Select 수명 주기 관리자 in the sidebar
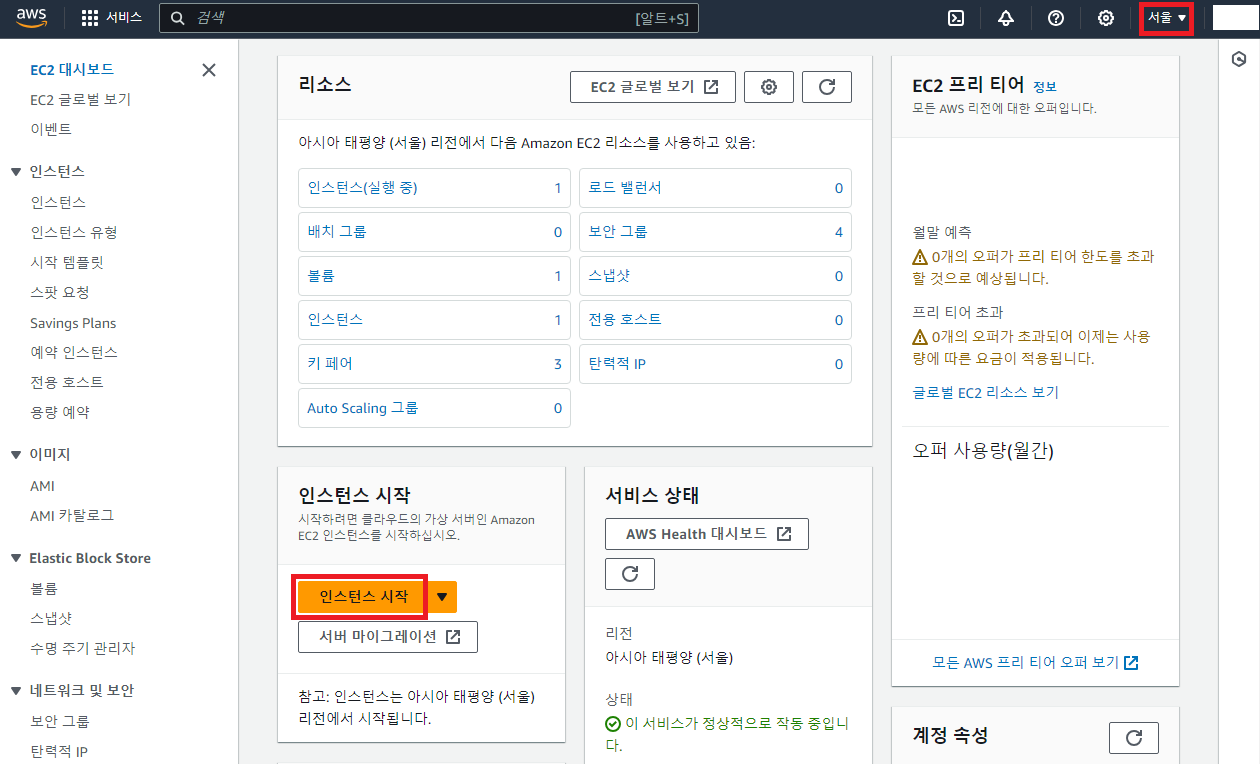This screenshot has width=1260, height=764. tap(82, 649)
